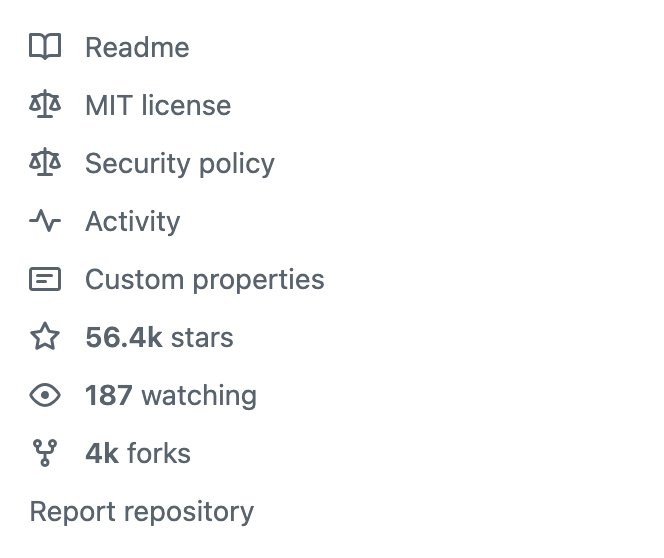Show the Custom properties link
The image size is (664, 558).
point(205,279)
